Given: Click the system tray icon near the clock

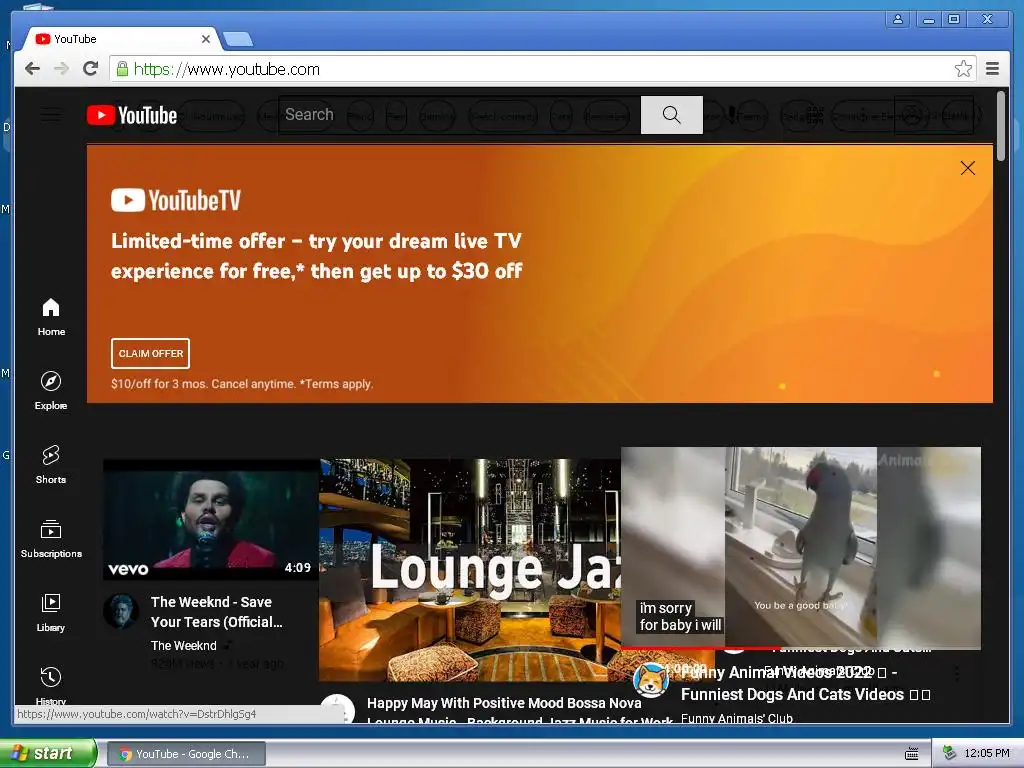Looking at the screenshot, I should pyautogui.click(x=950, y=753).
